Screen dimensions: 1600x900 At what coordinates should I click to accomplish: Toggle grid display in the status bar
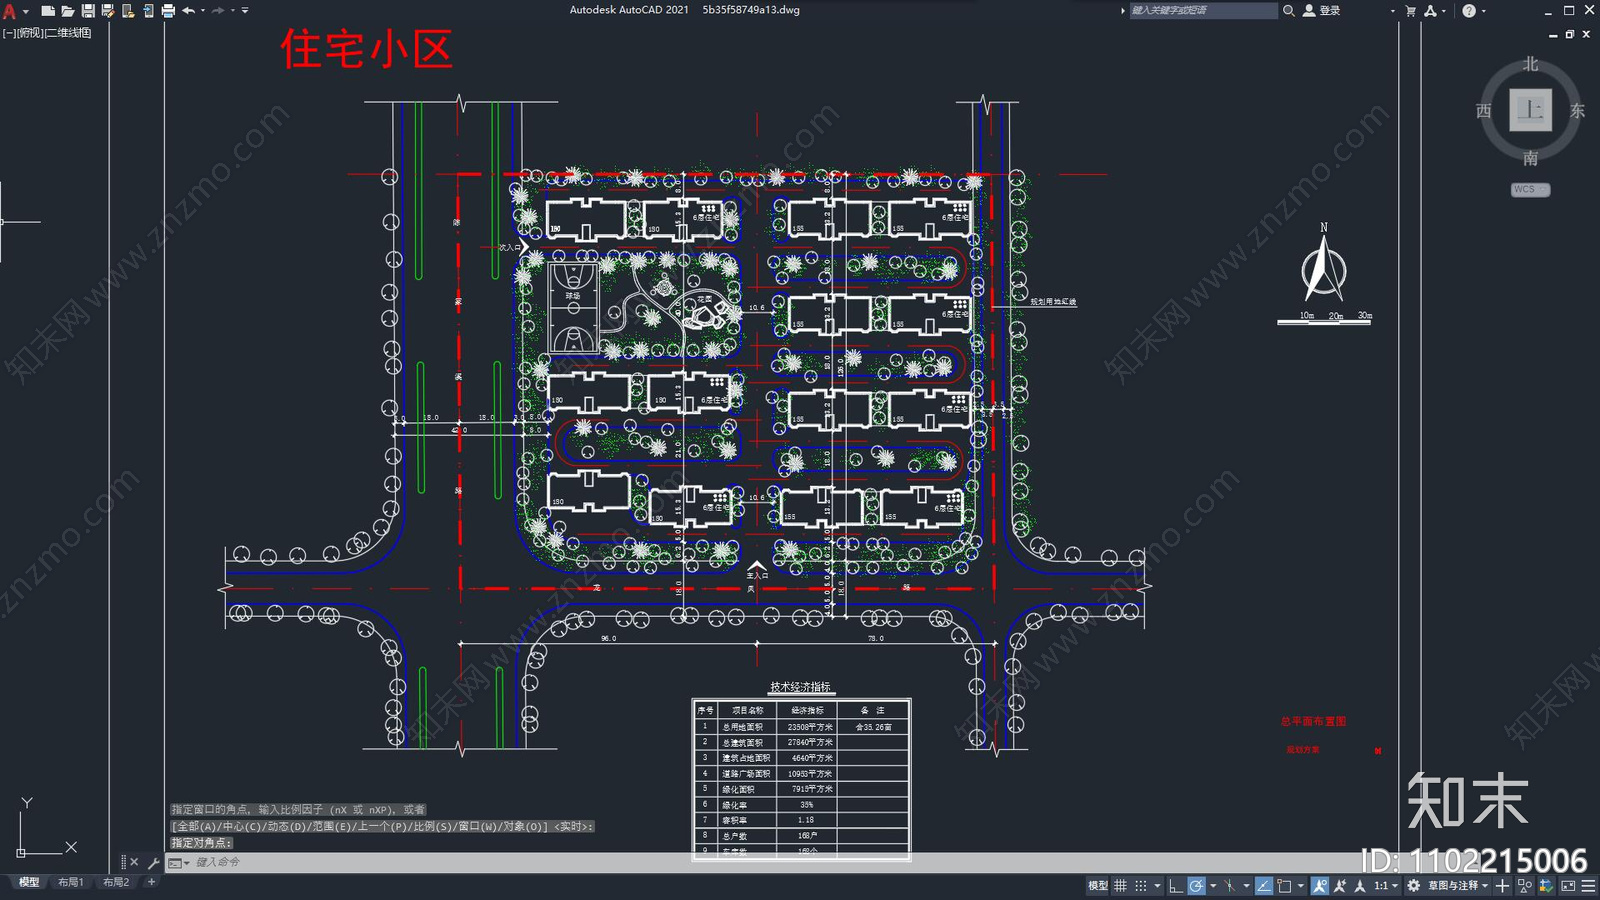click(1120, 887)
